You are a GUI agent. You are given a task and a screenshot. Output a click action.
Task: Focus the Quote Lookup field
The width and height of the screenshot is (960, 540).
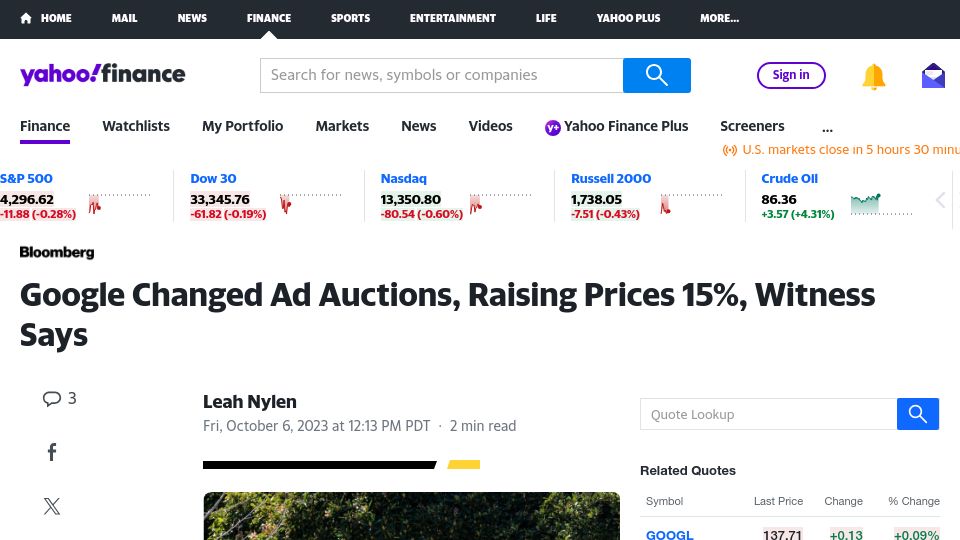coord(768,414)
